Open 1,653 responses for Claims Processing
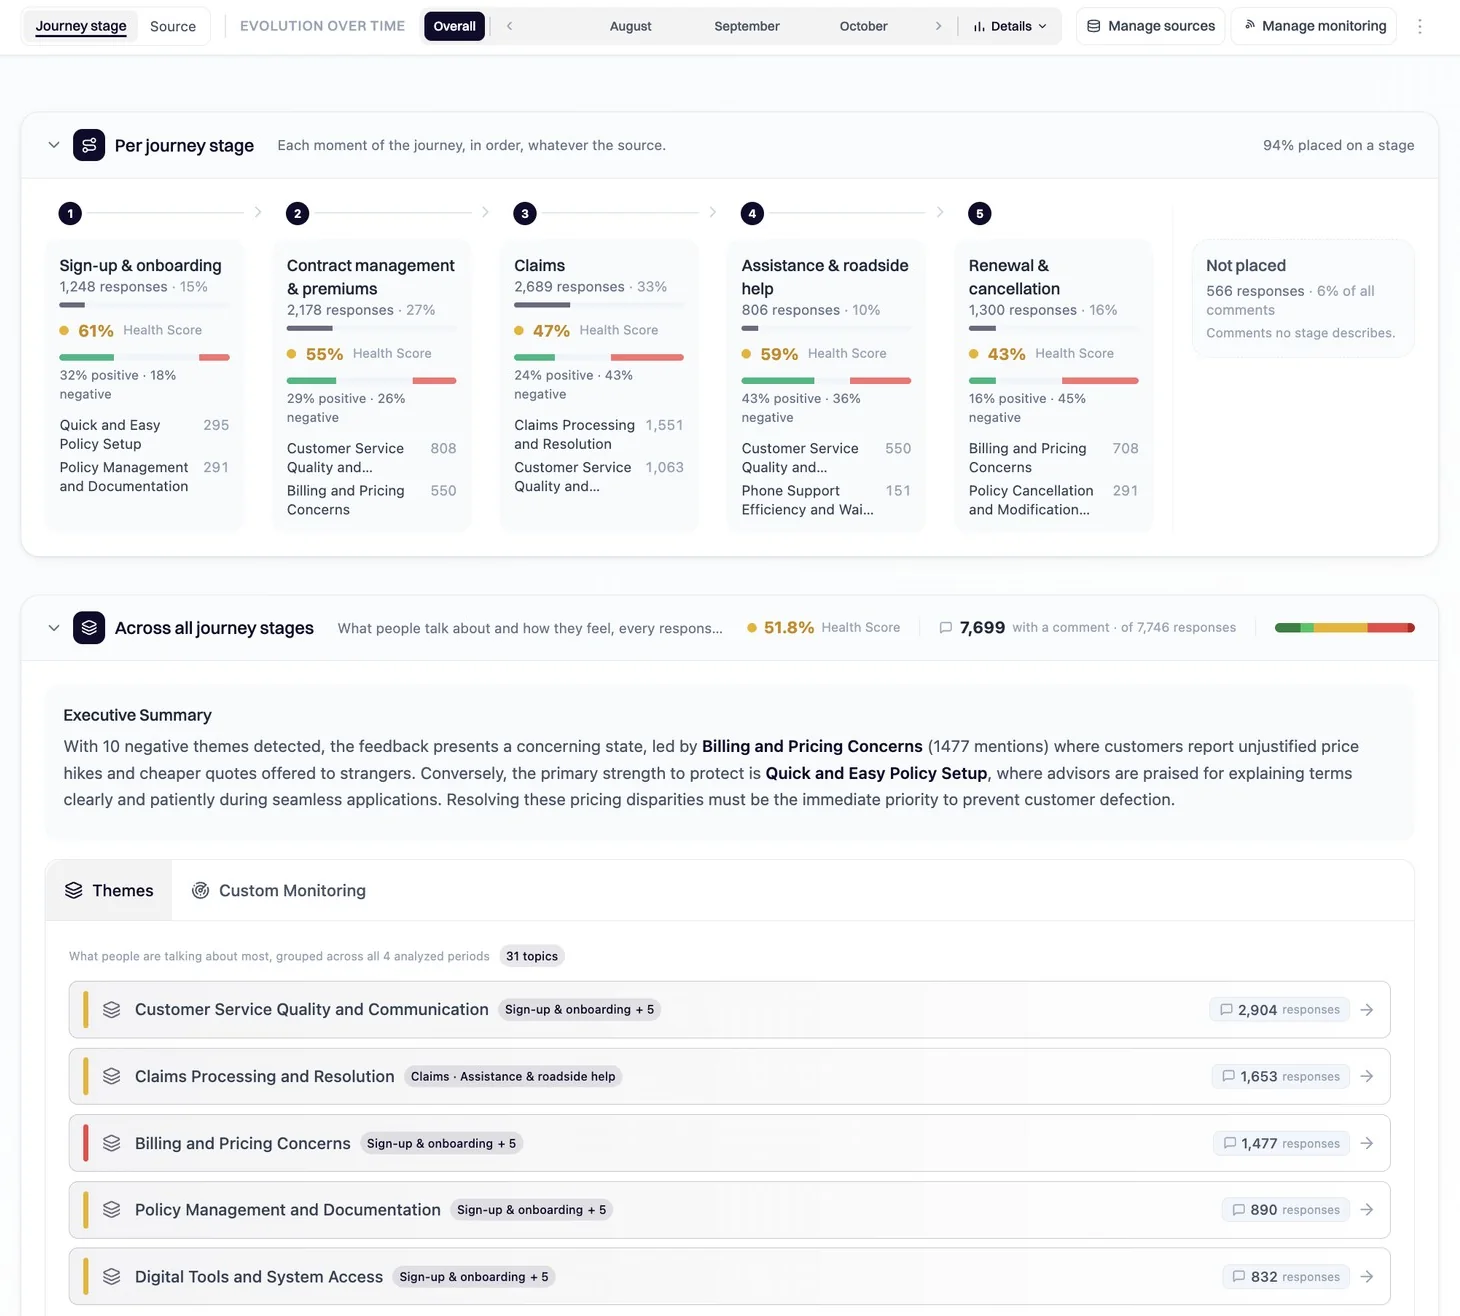The width and height of the screenshot is (1460, 1316). pos(1280,1076)
